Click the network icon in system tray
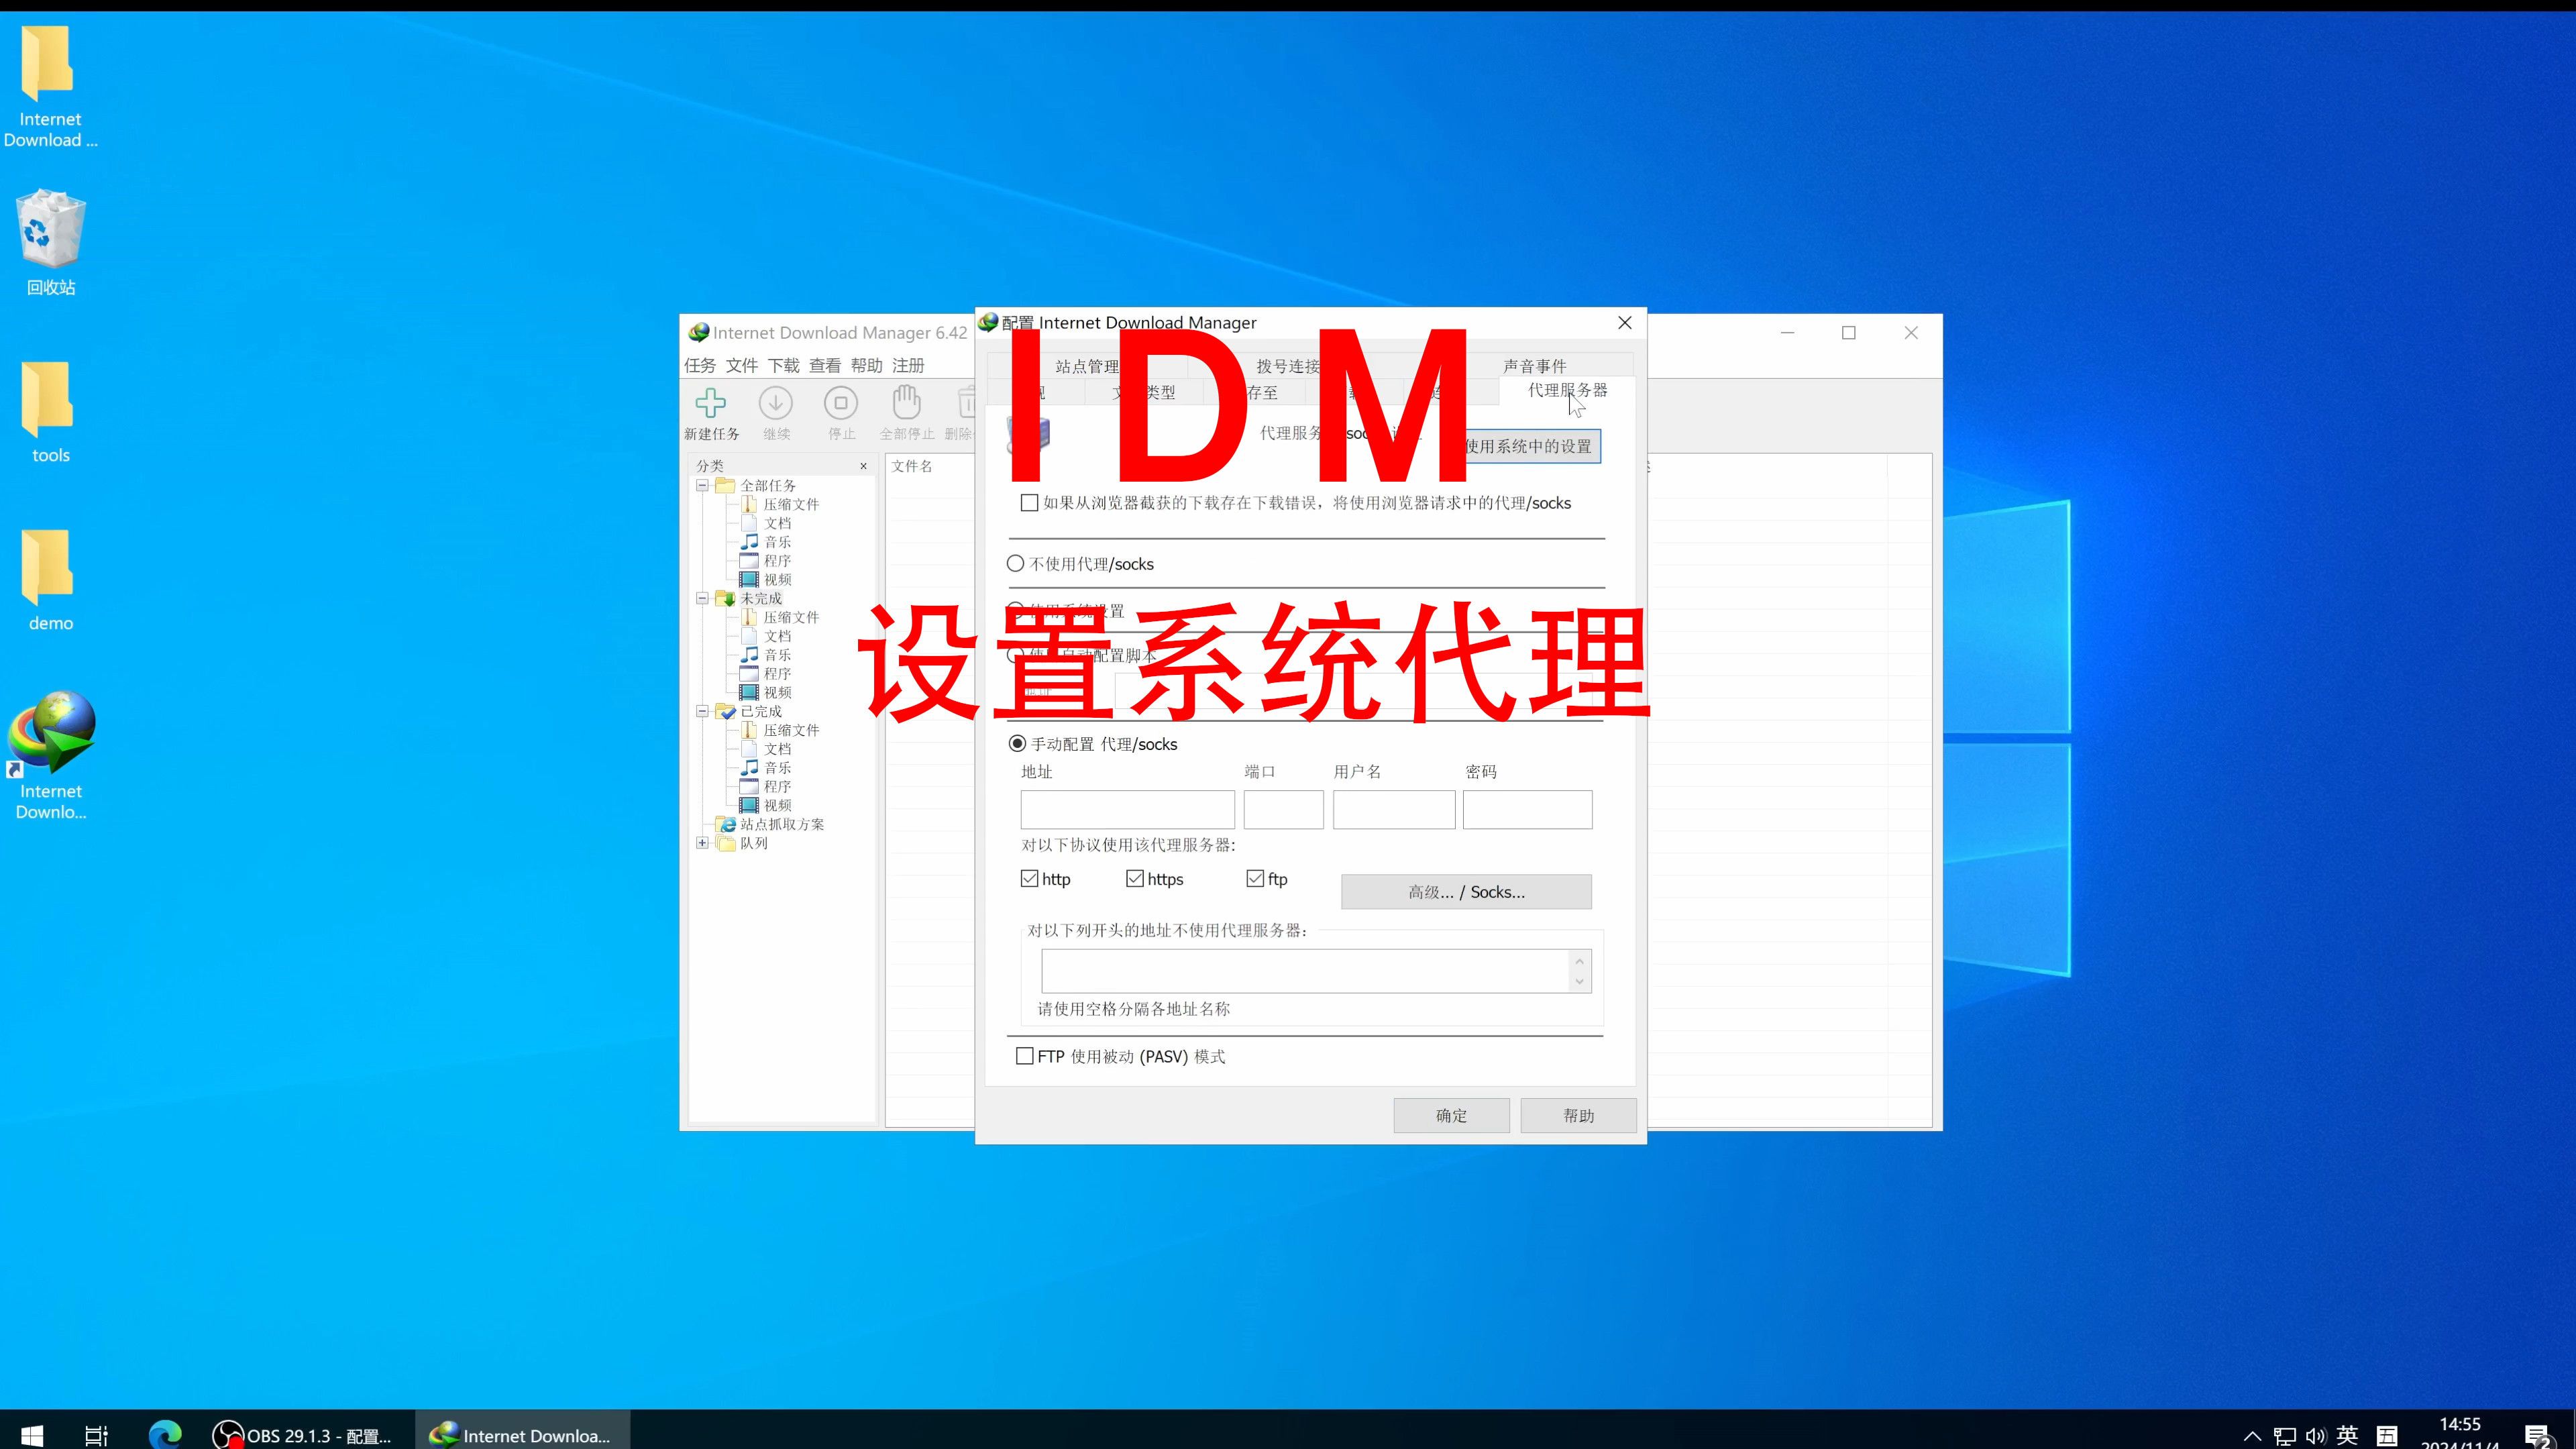 (x=2284, y=1436)
